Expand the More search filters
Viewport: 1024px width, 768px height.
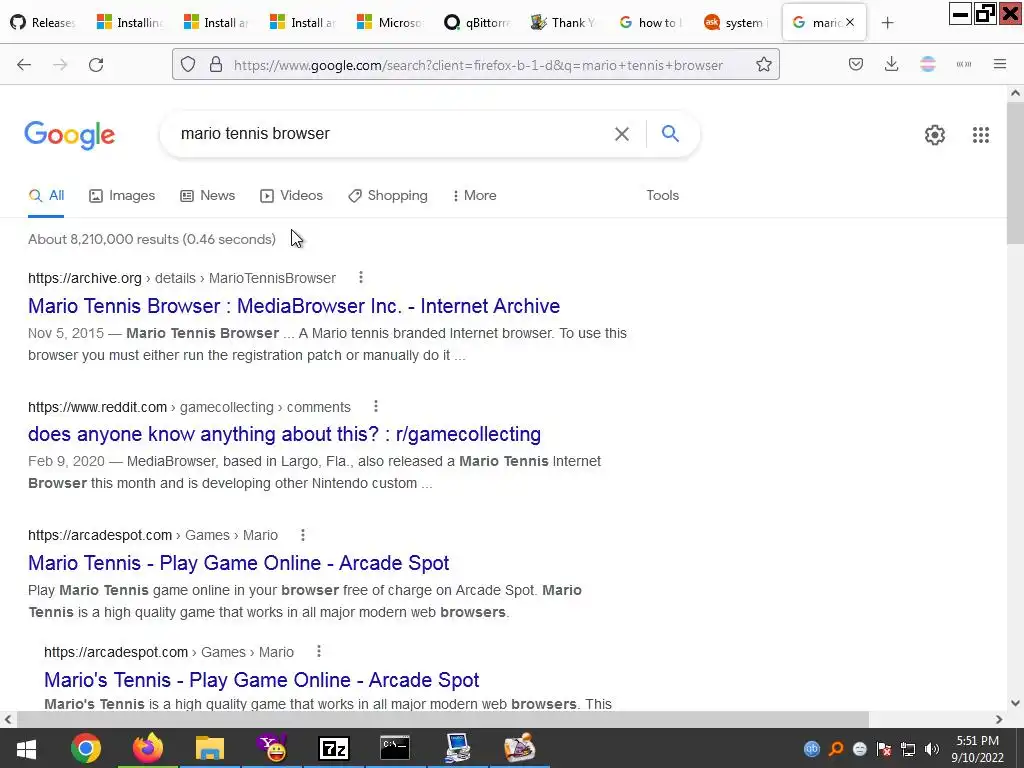pos(474,195)
